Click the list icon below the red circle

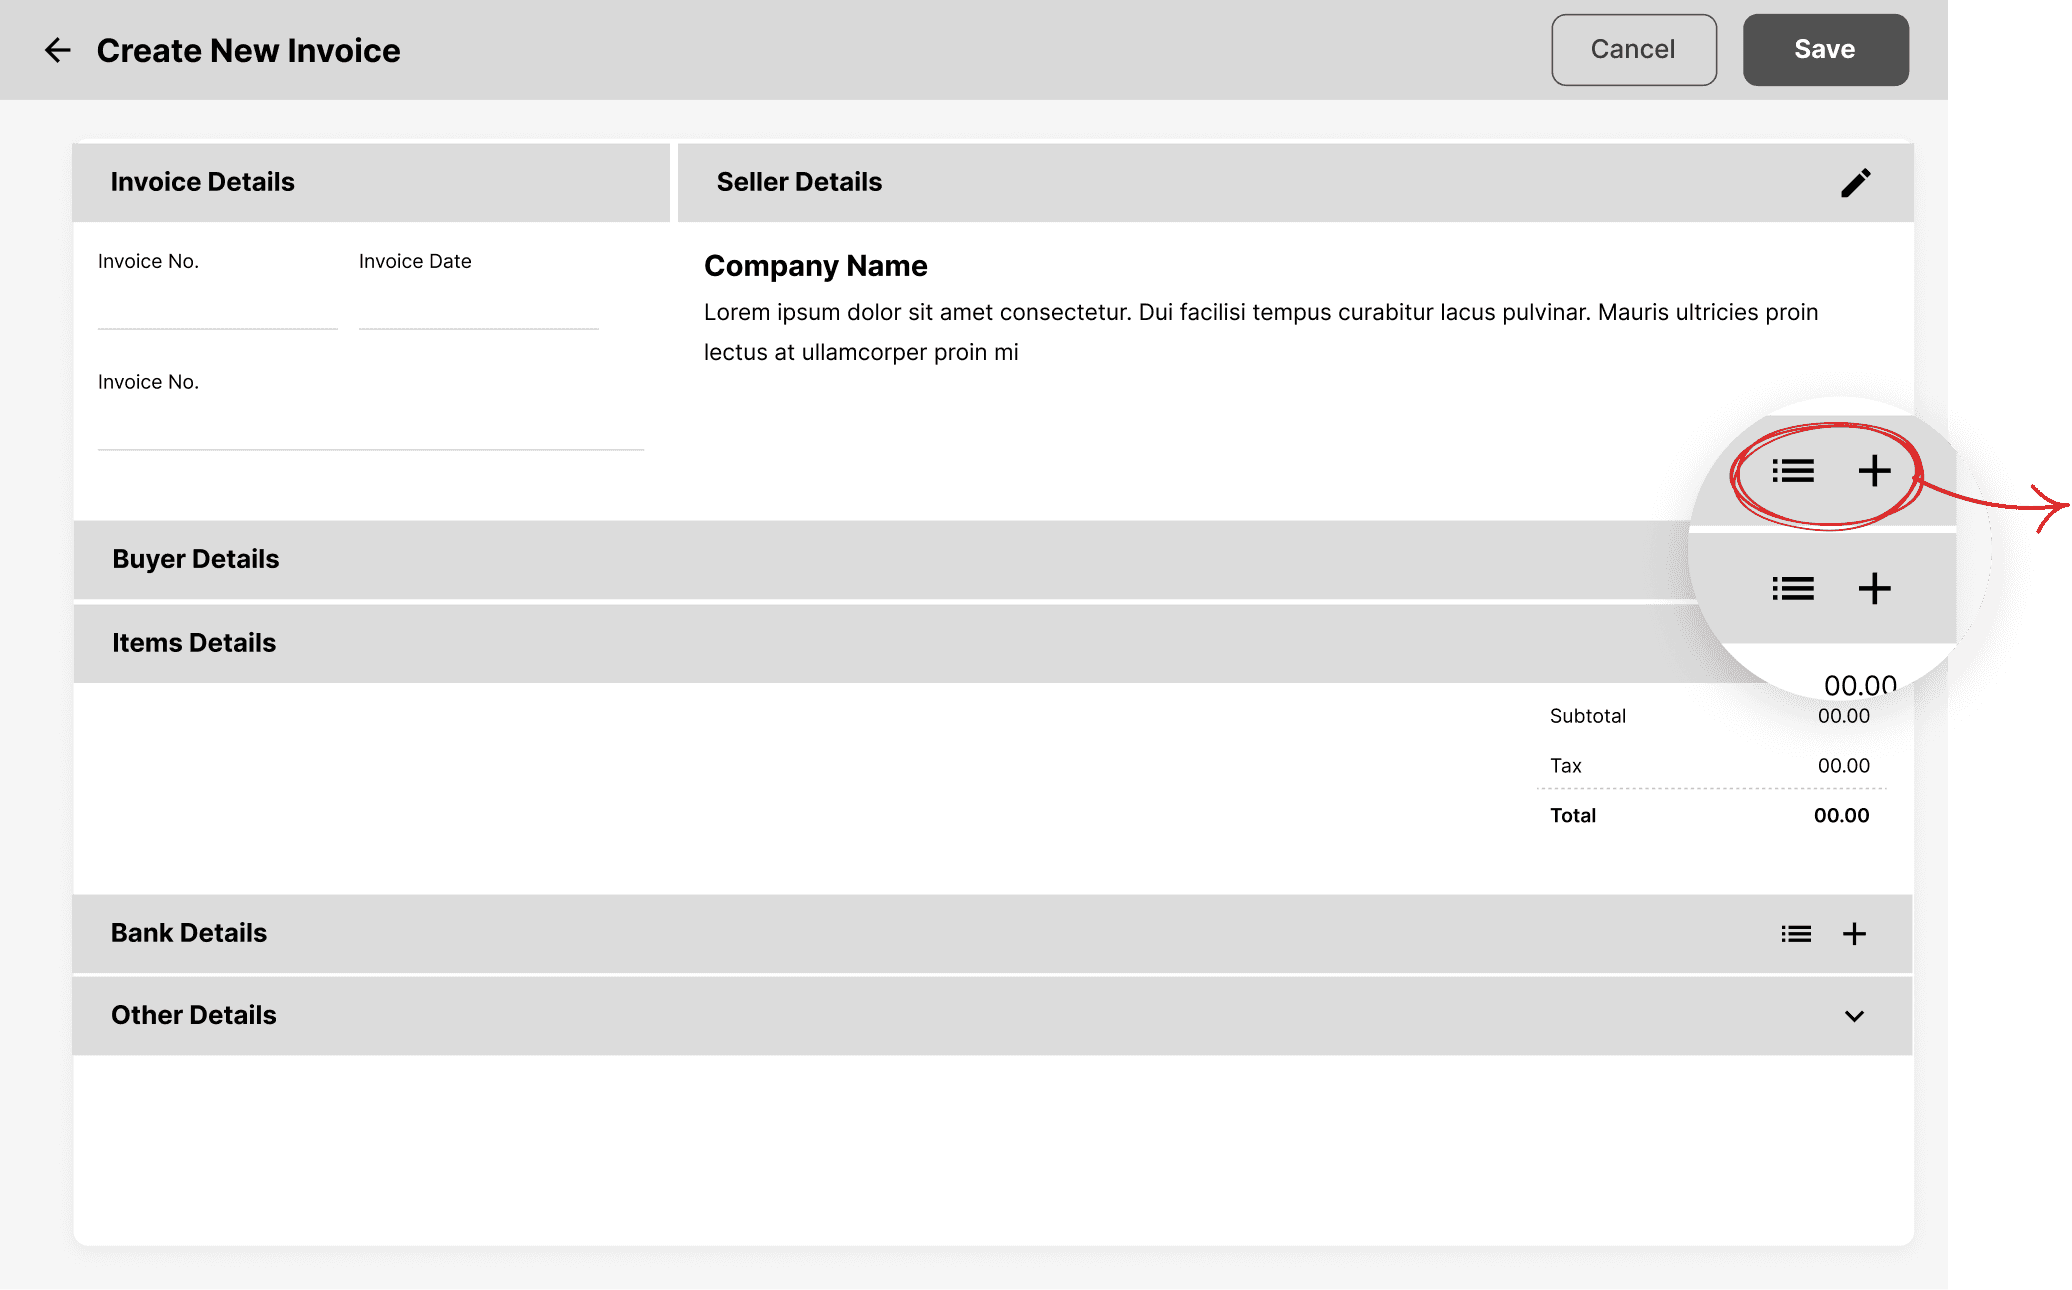coord(1793,589)
